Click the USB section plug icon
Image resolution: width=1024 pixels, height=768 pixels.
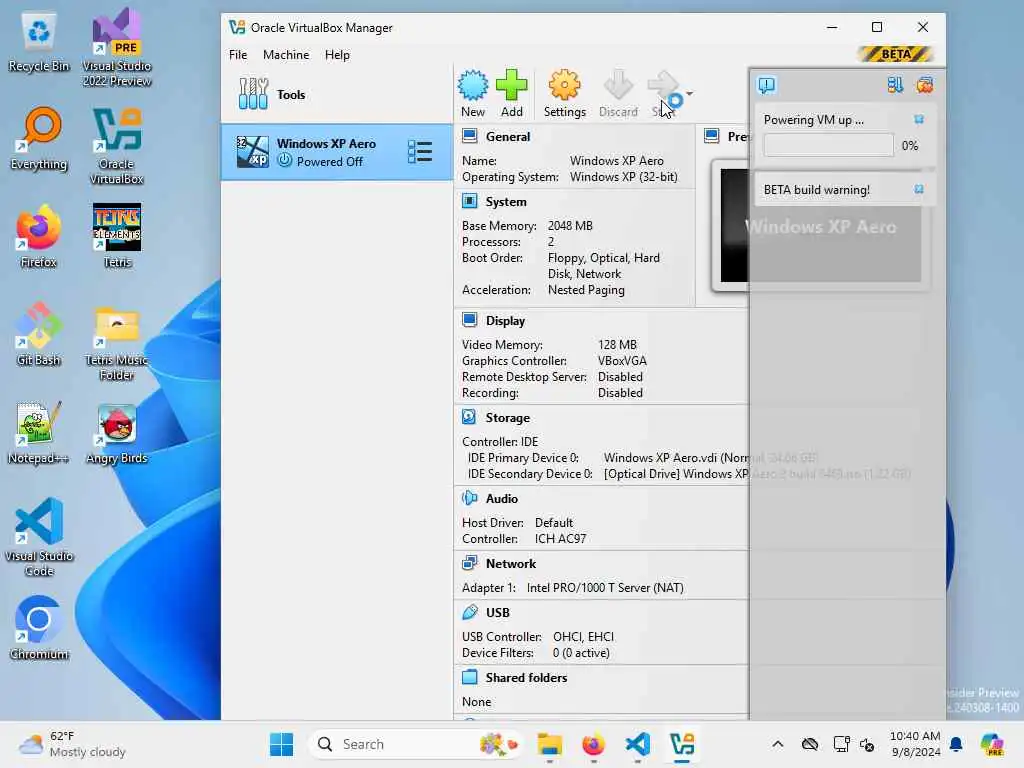click(x=470, y=612)
